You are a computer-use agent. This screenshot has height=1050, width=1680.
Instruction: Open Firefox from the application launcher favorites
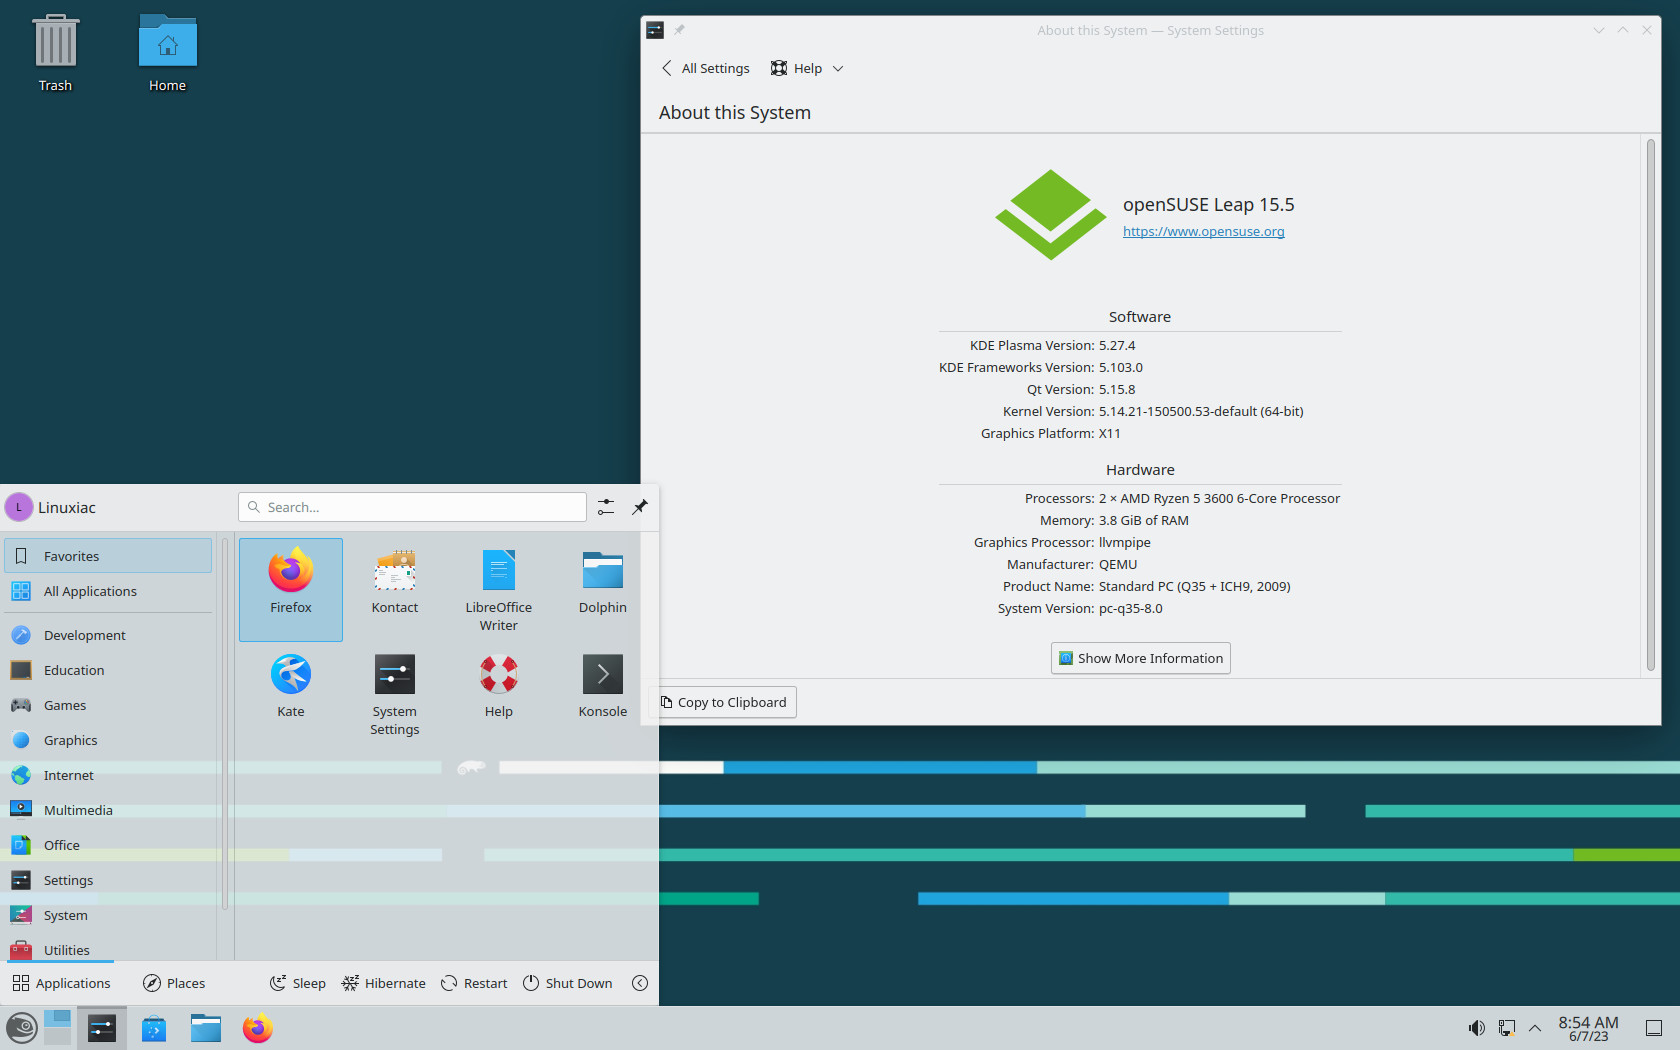(x=290, y=589)
